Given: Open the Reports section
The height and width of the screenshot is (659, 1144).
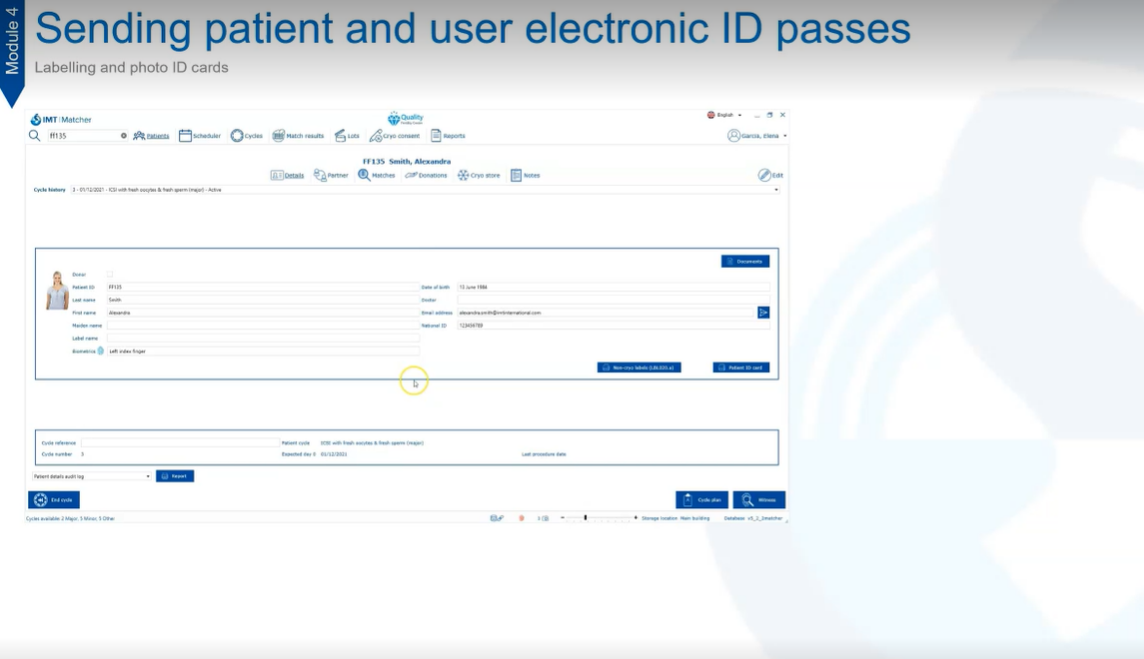Looking at the screenshot, I should pyautogui.click(x=436, y=136).
